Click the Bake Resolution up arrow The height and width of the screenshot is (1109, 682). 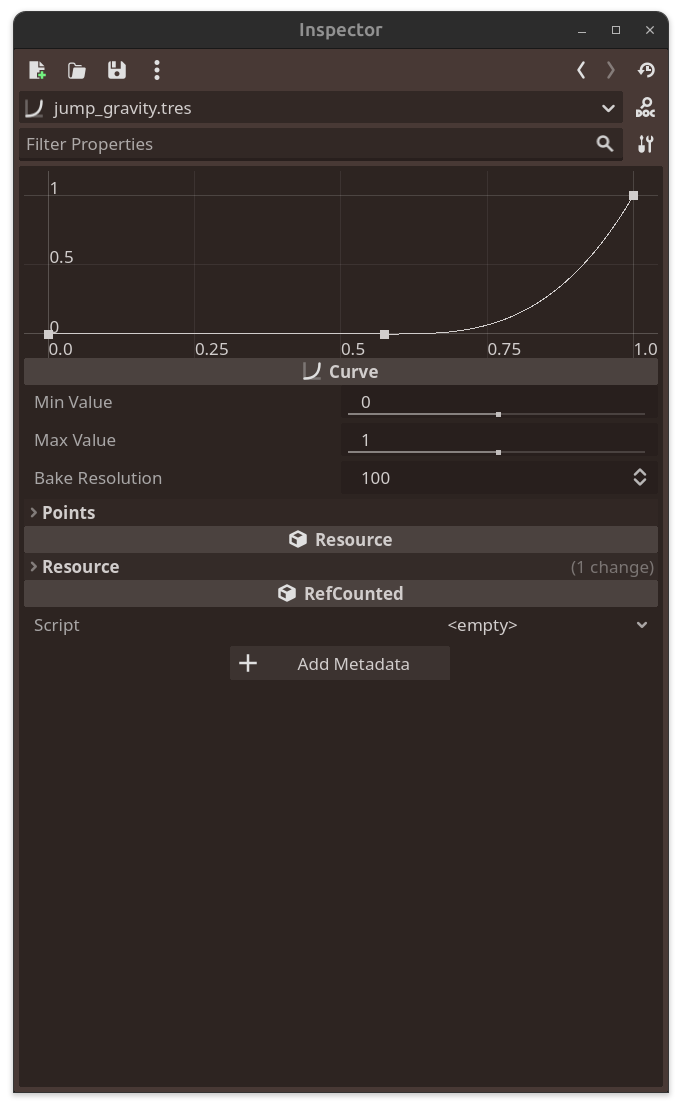[x=639, y=472]
